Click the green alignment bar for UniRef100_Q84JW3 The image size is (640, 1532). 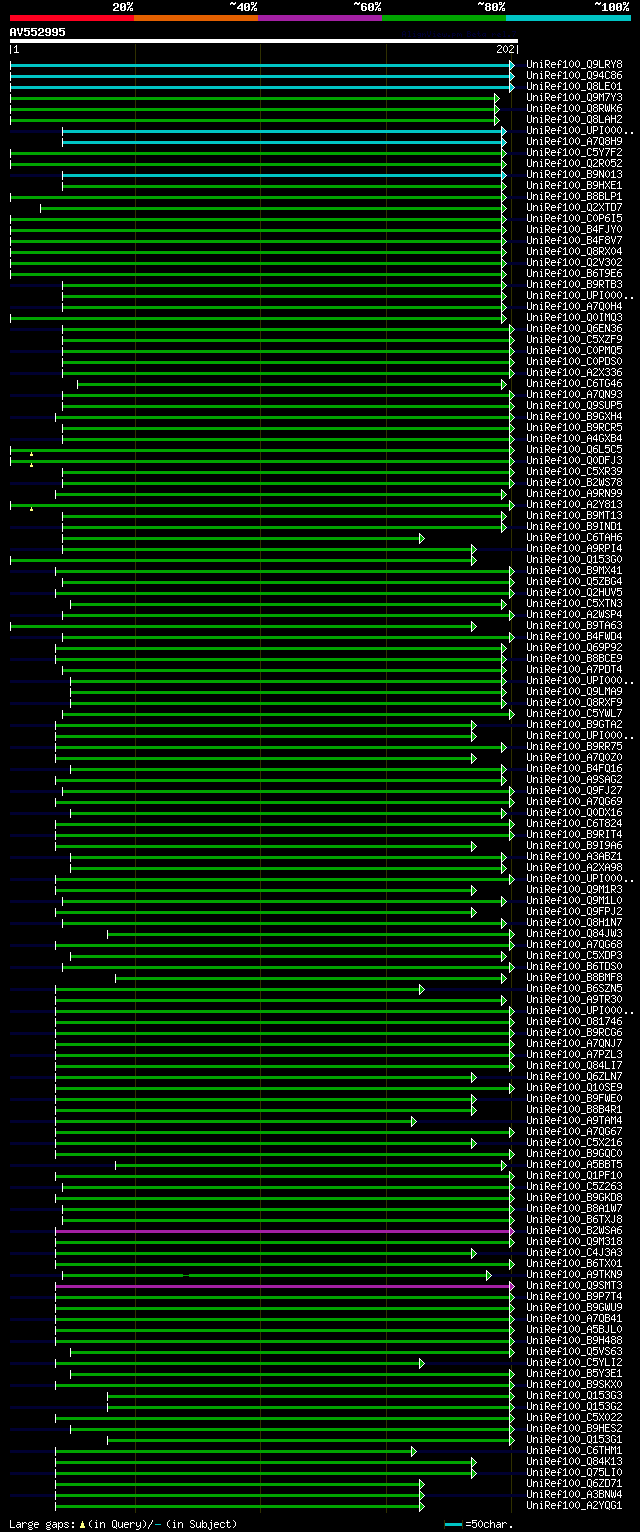pyautogui.click(x=310, y=934)
